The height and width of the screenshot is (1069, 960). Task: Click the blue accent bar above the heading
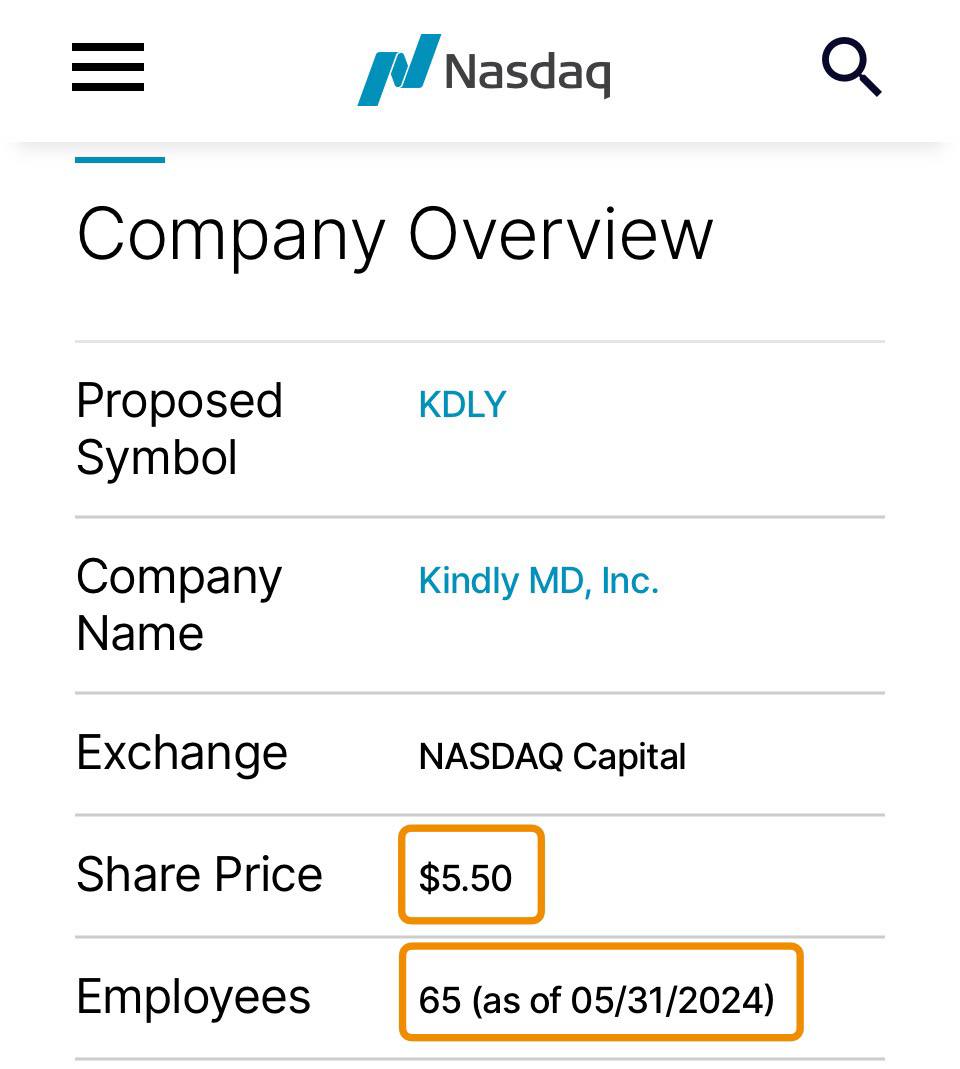click(x=120, y=159)
